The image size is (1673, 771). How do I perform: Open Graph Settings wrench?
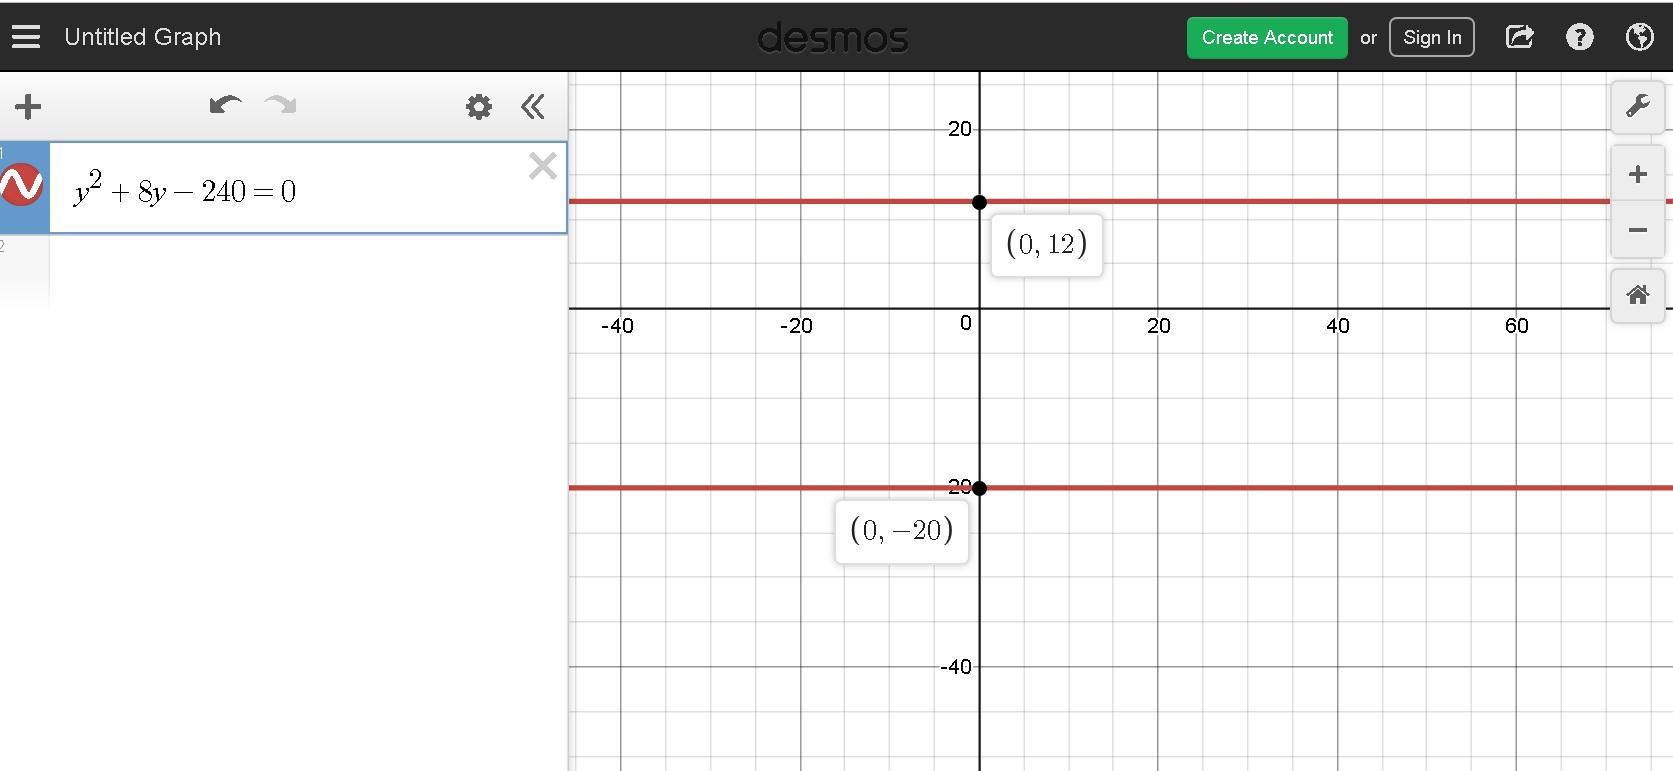[1637, 106]
